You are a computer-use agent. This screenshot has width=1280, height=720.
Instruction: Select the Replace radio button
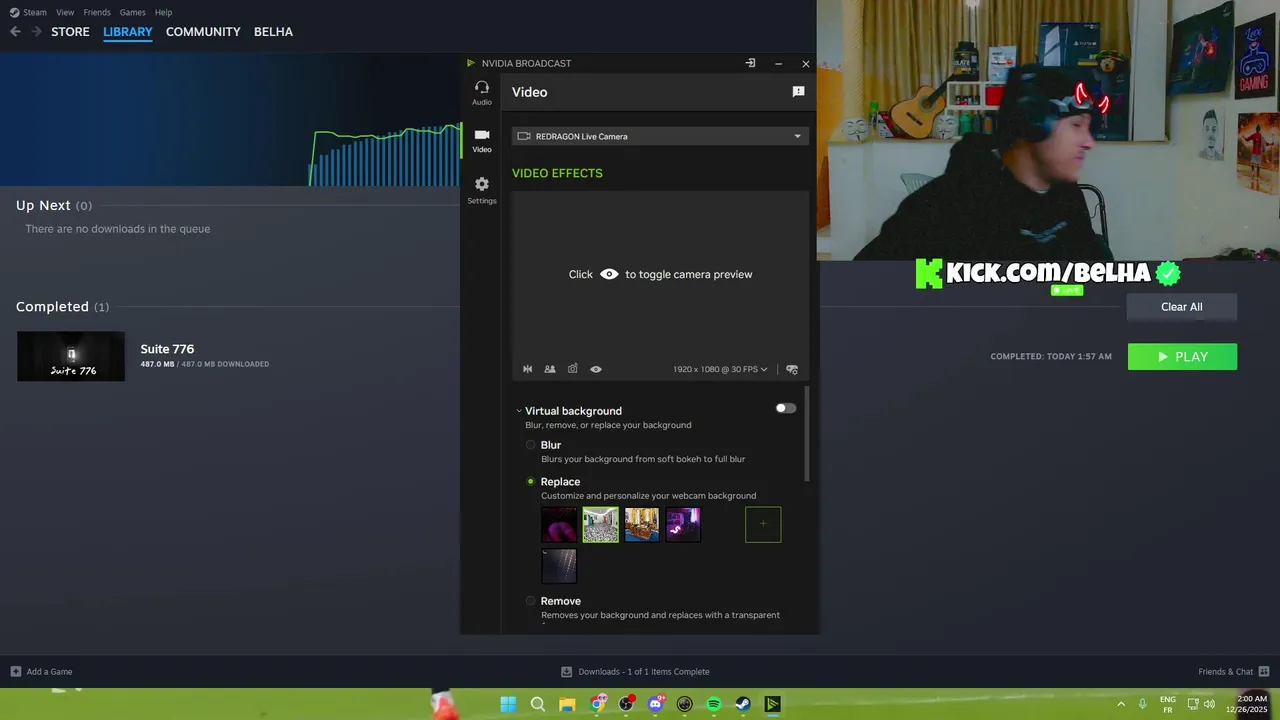531,481
